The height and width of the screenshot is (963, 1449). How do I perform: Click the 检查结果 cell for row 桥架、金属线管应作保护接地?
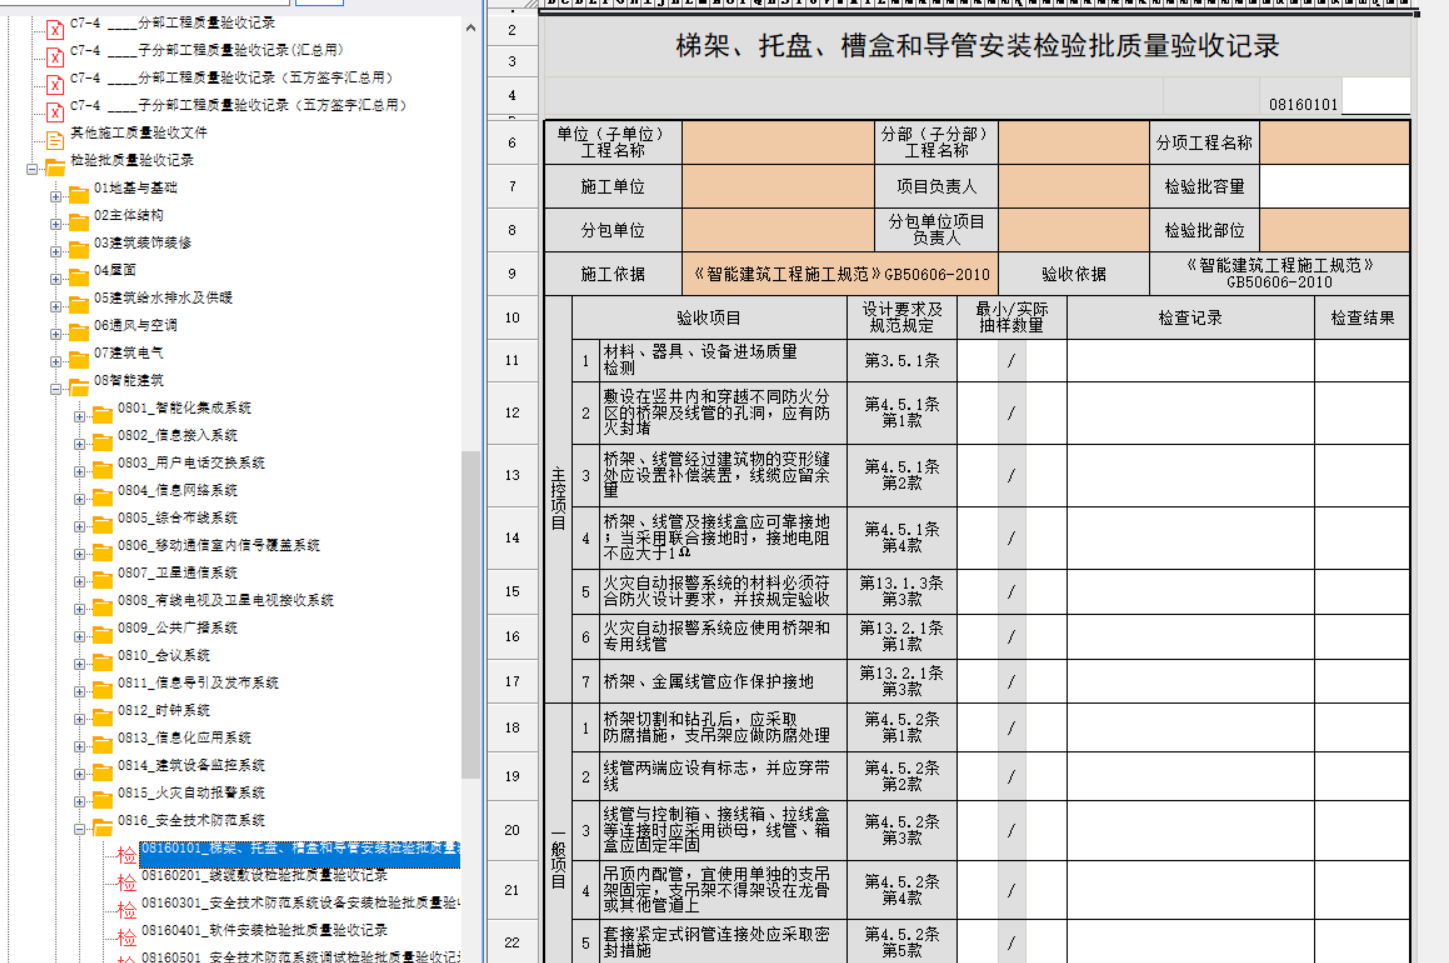coord(1362,681)
